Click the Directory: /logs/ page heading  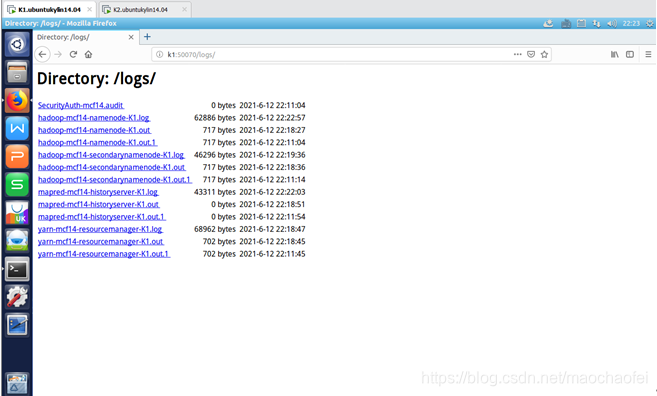[96, 79]
